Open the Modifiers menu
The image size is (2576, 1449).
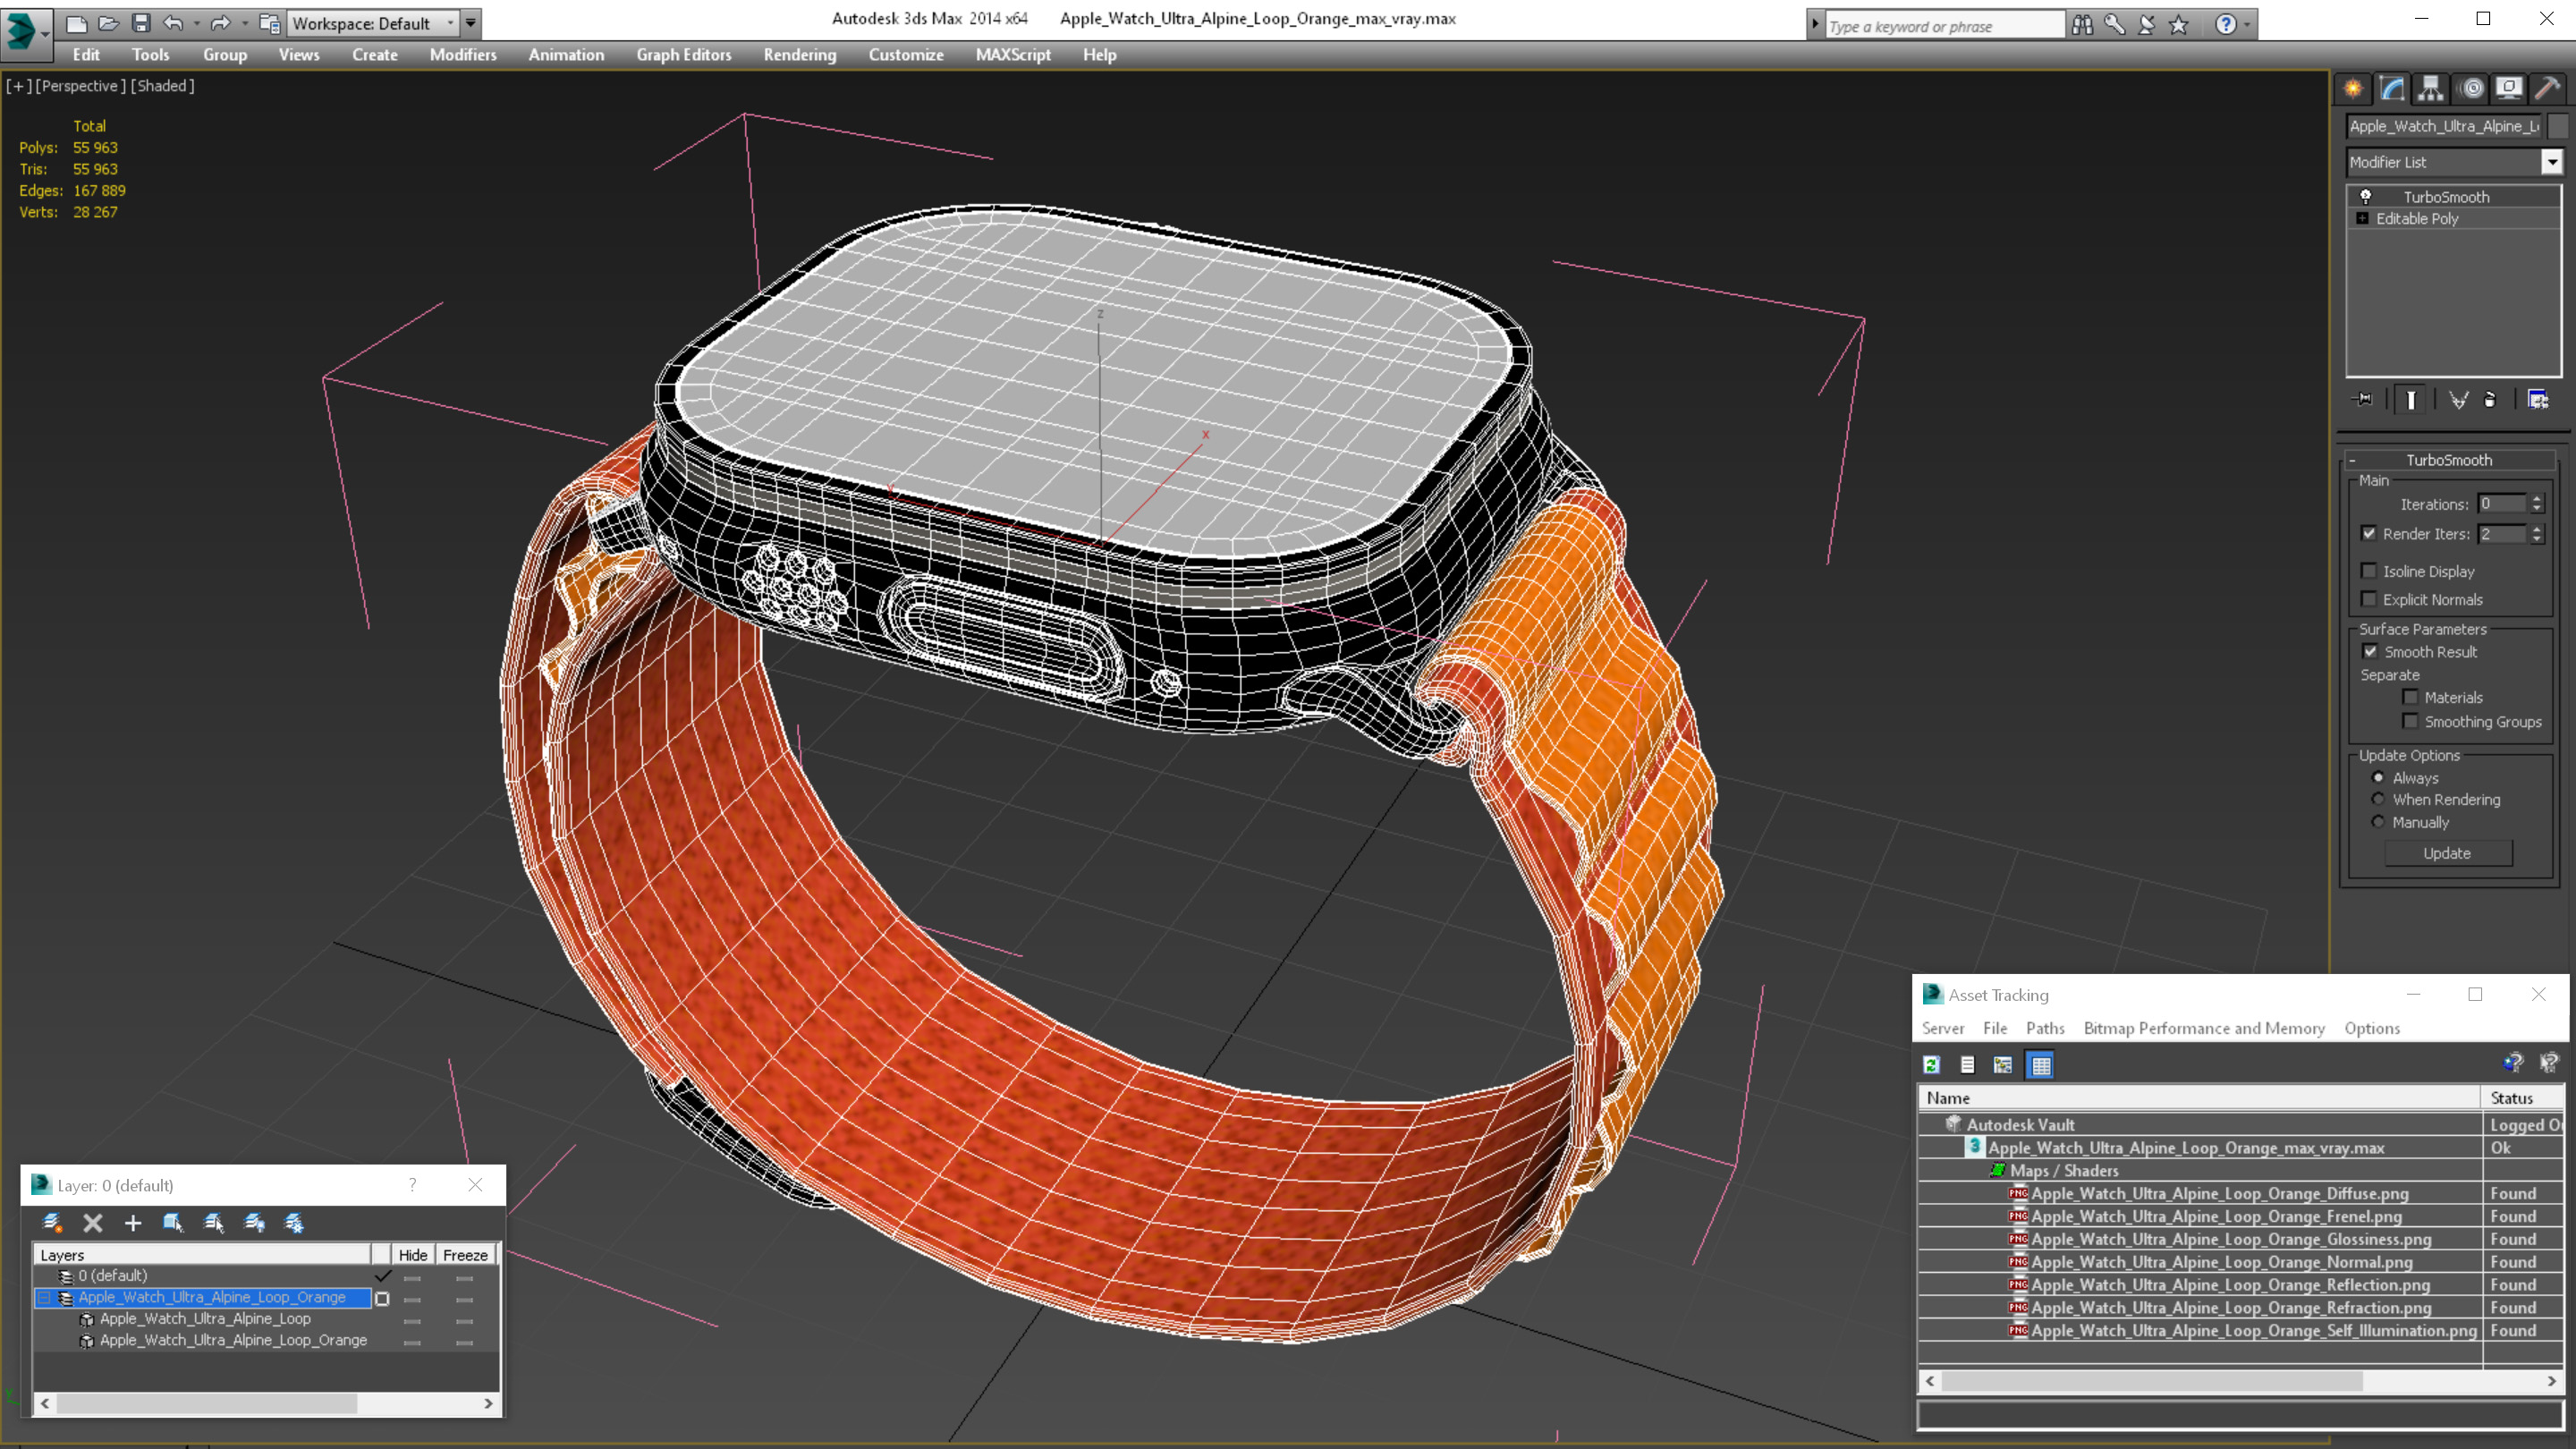pyautogui.click(x=463, y=55)
